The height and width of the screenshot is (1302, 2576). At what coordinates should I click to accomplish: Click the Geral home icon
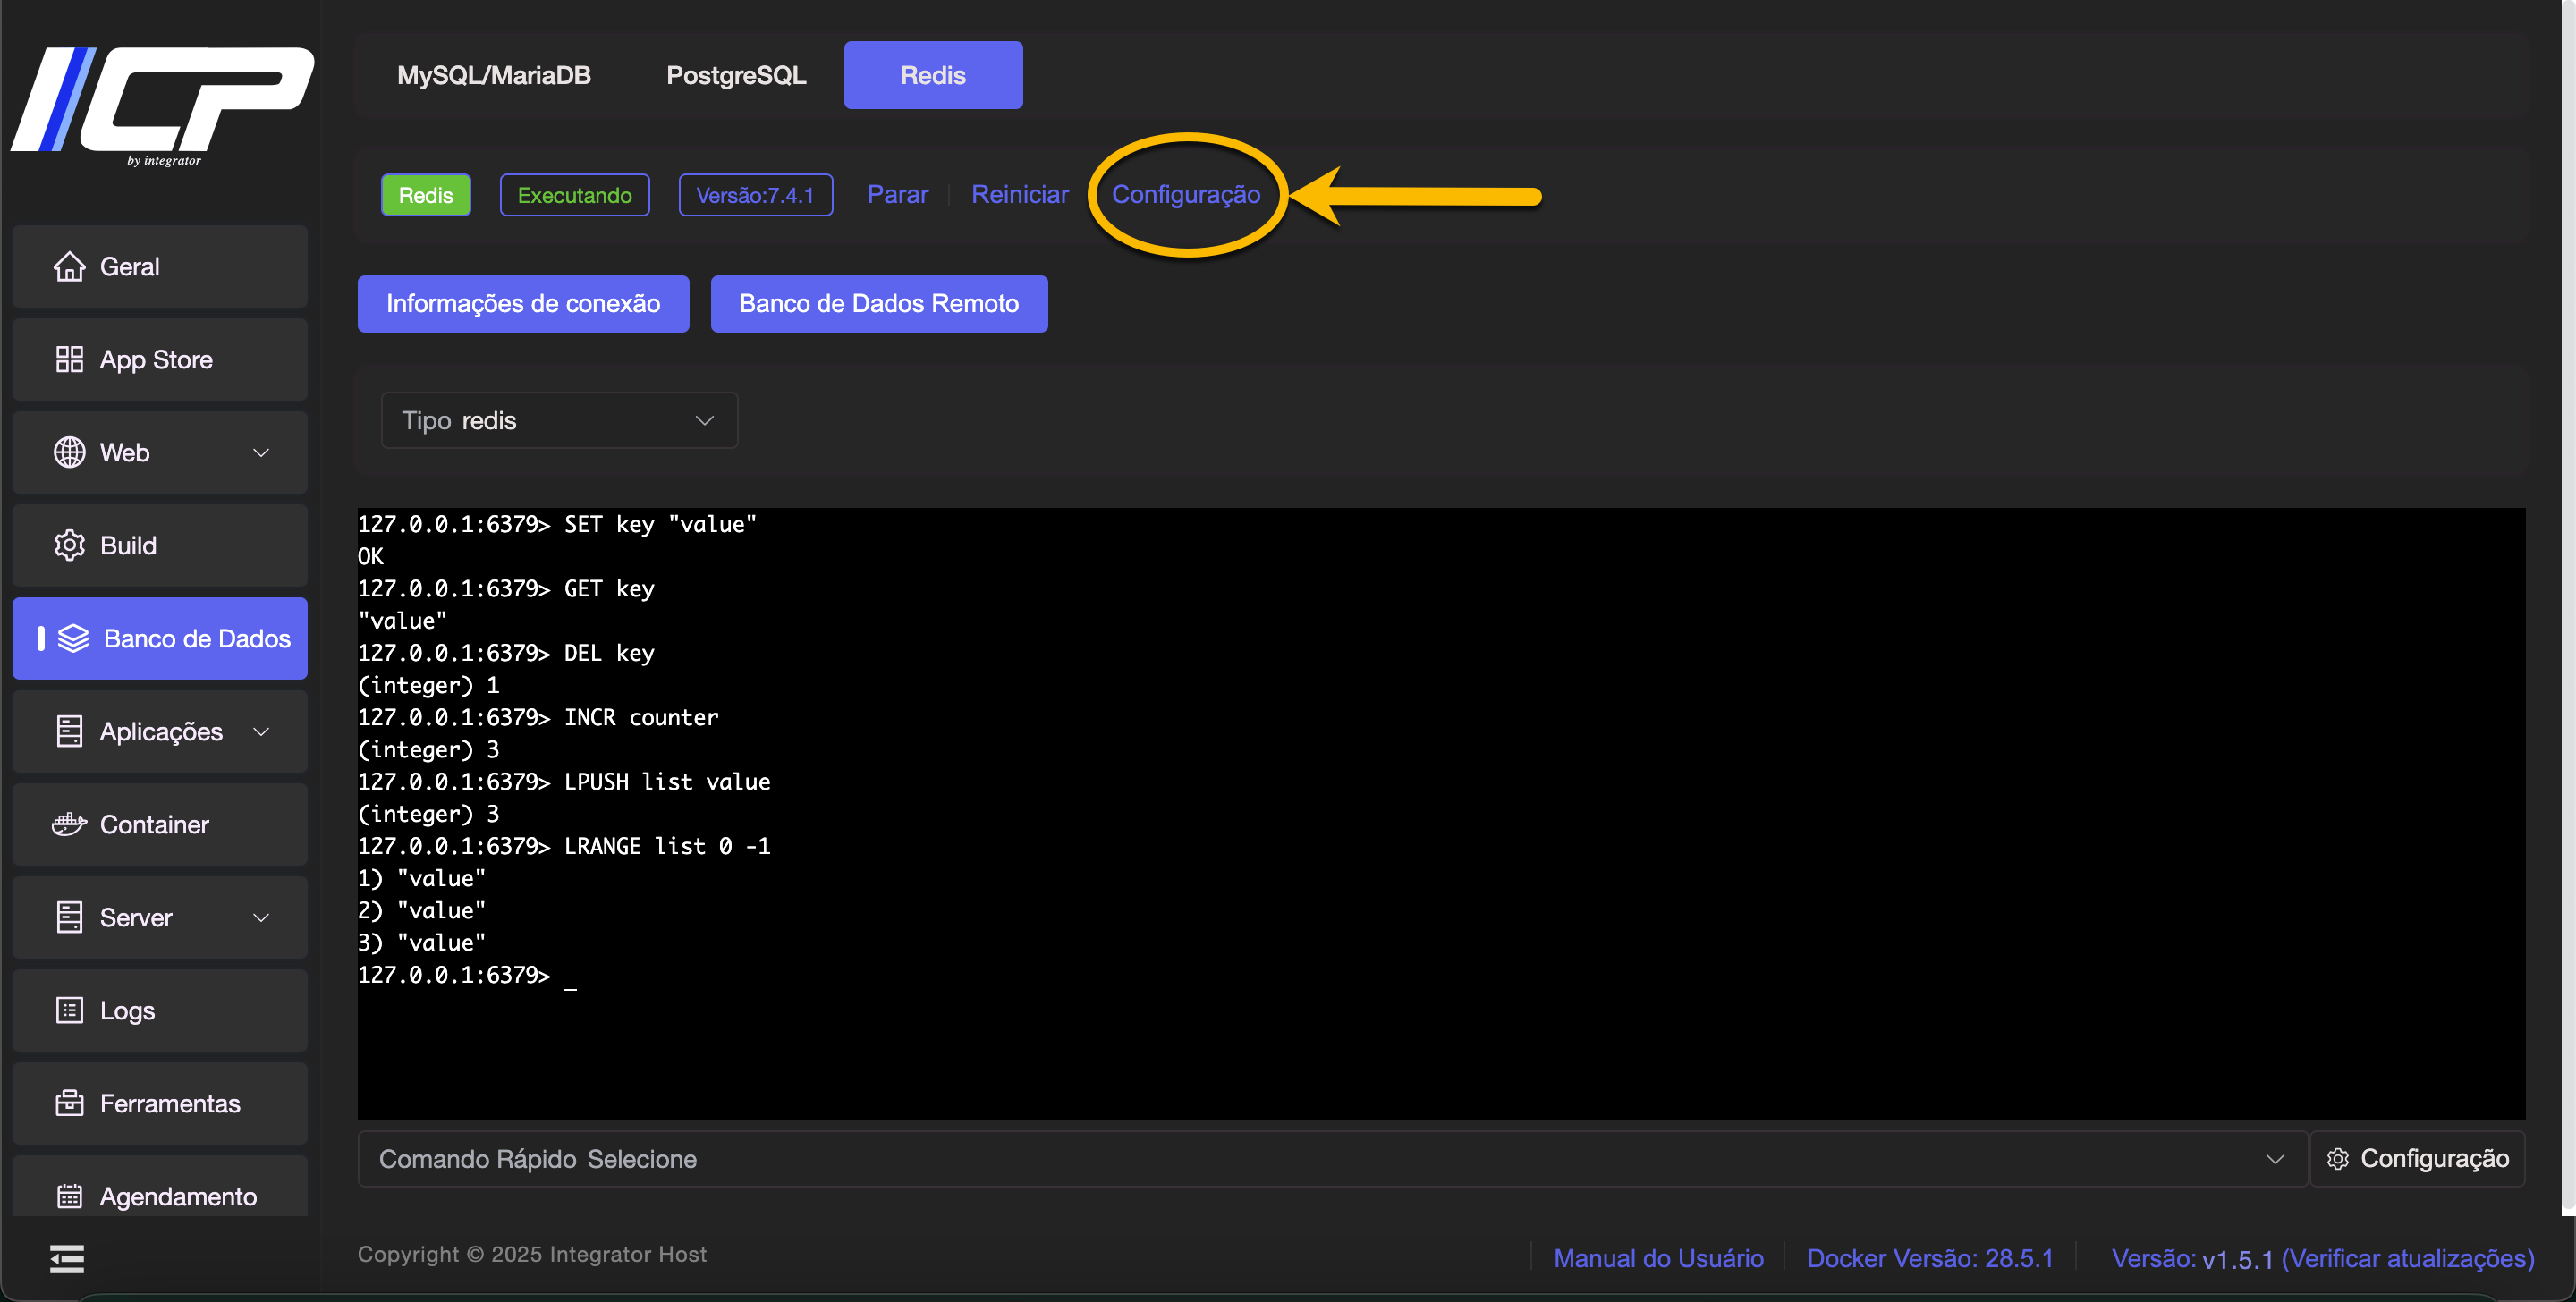point(69,267)
